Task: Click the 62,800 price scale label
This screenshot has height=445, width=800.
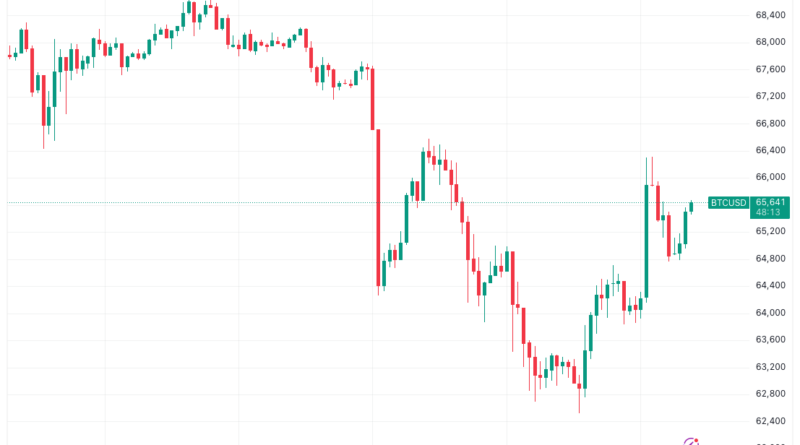Action: (x=768, y=393)
